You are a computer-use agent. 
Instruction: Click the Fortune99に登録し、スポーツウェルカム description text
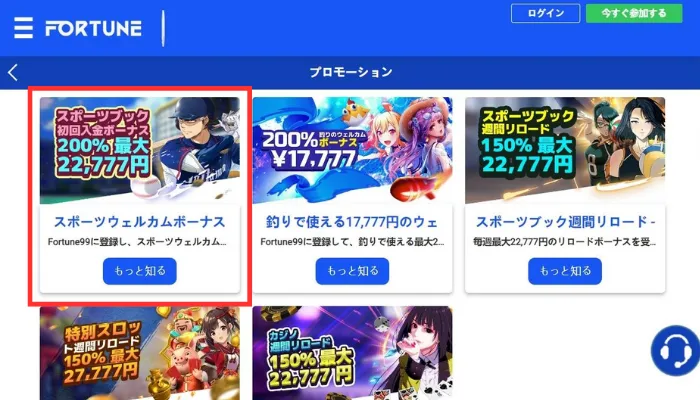coord(137,242)
